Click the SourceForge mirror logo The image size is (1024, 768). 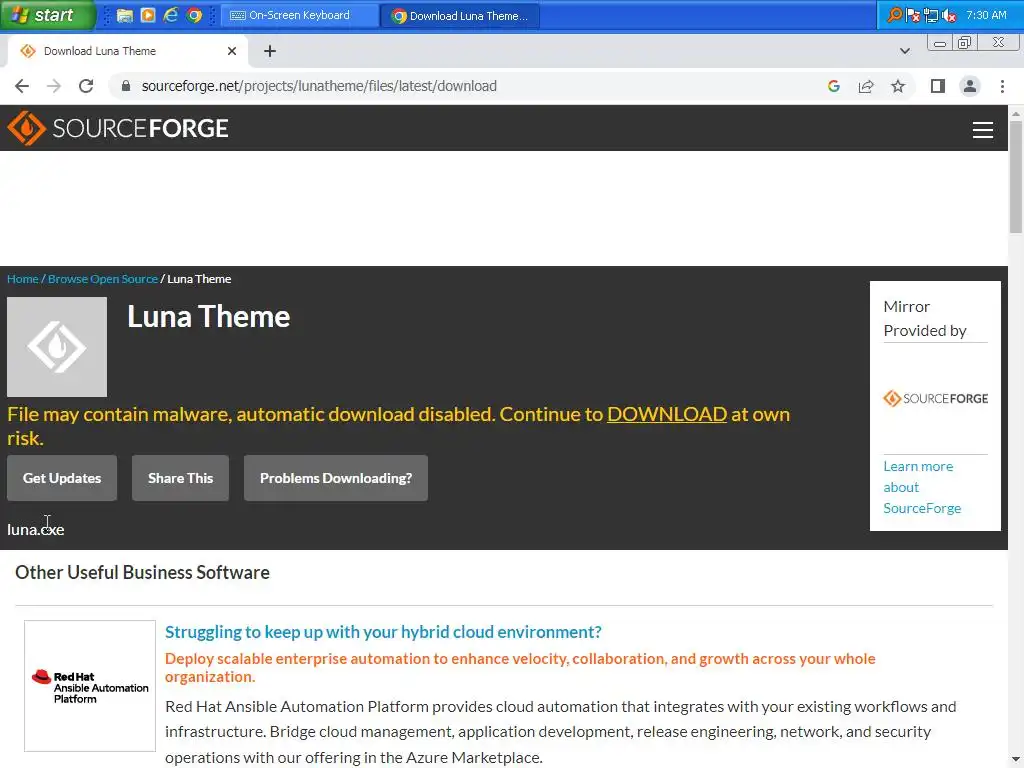[935, 398]
